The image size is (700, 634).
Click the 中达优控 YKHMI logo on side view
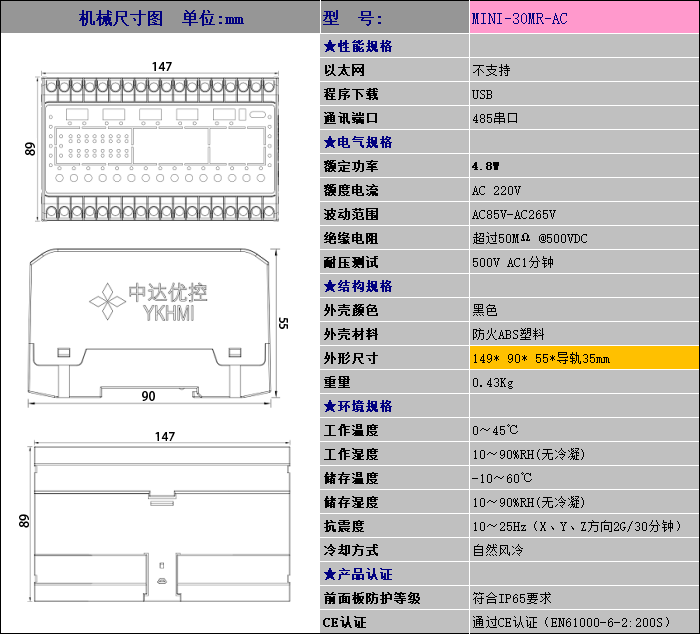pyautogui.click(x=149, y=302)
